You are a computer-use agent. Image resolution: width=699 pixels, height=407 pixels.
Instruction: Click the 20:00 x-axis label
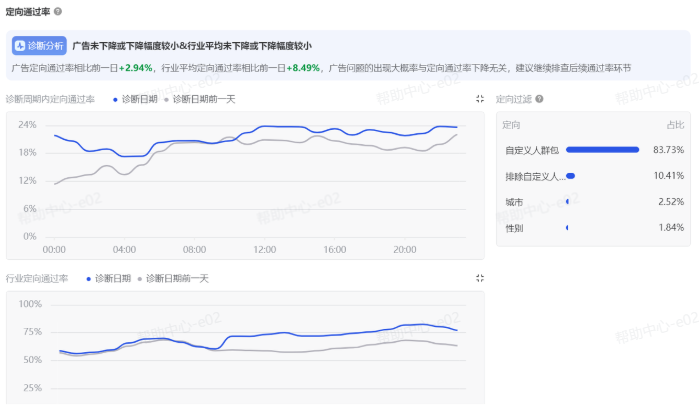coord(405,250)
